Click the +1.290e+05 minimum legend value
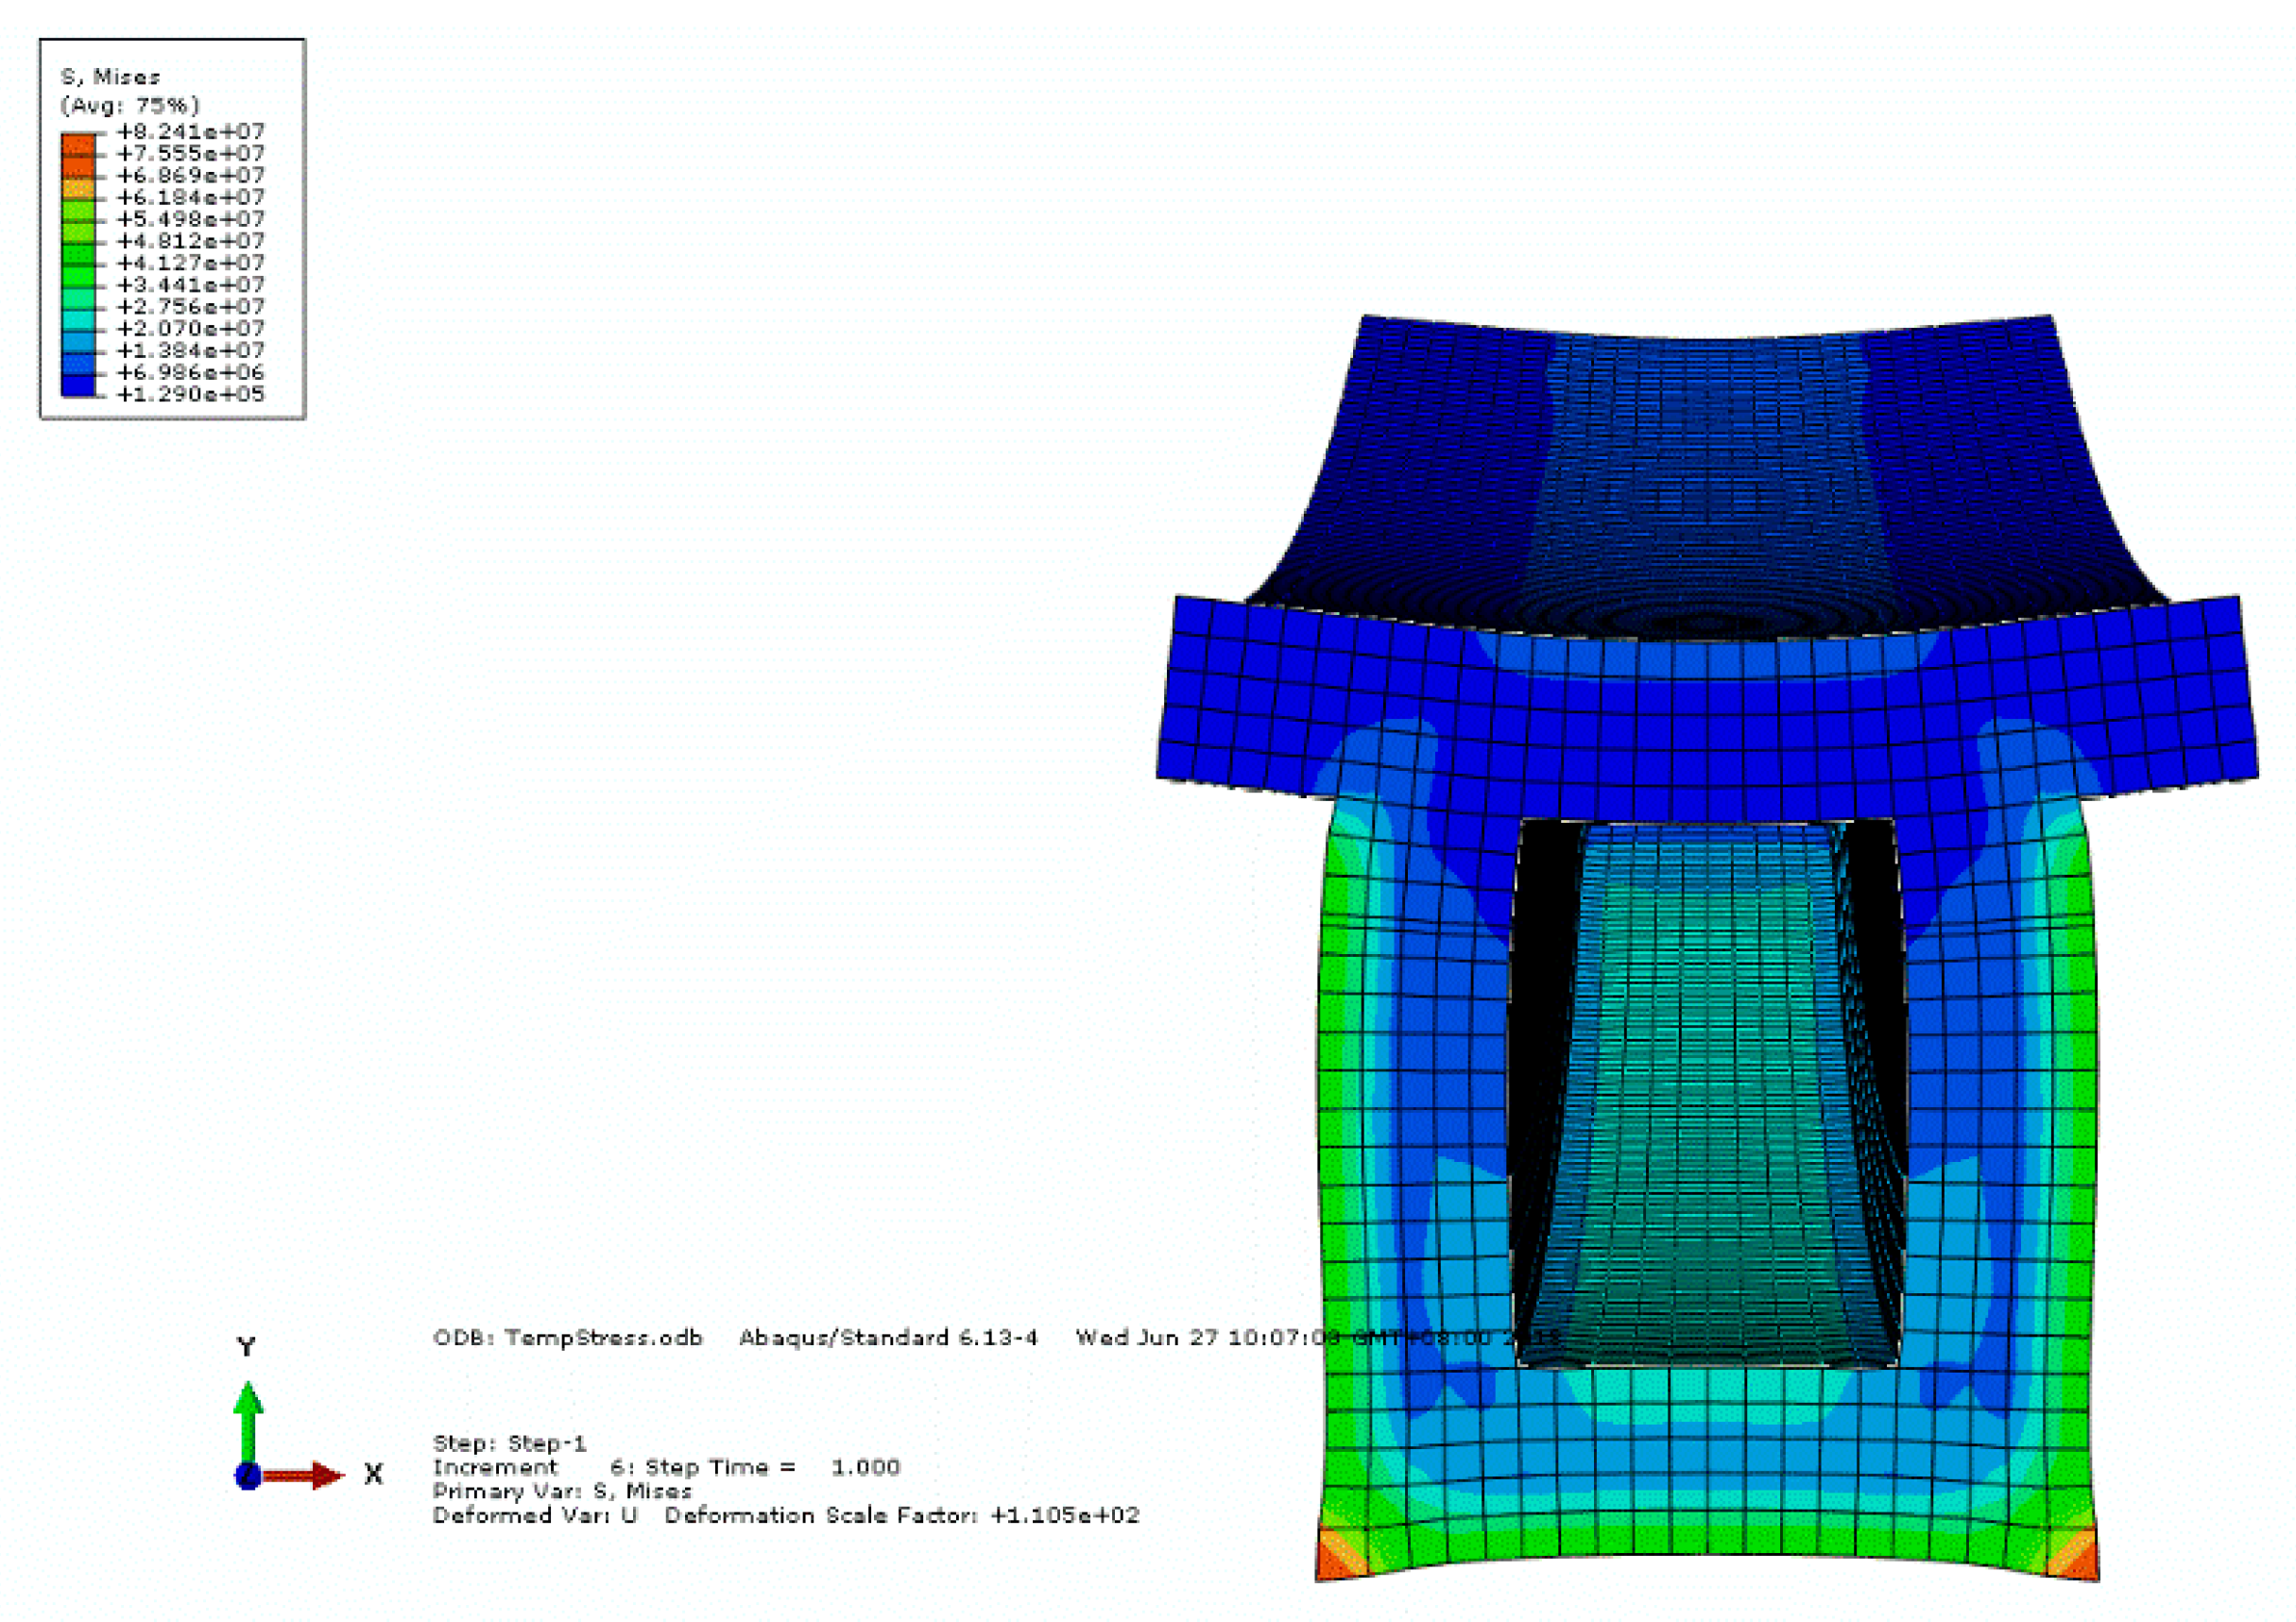Image resolution: width=2296 pixels, height=1622 pixels. pyautogui.click(x=190, y=394)
